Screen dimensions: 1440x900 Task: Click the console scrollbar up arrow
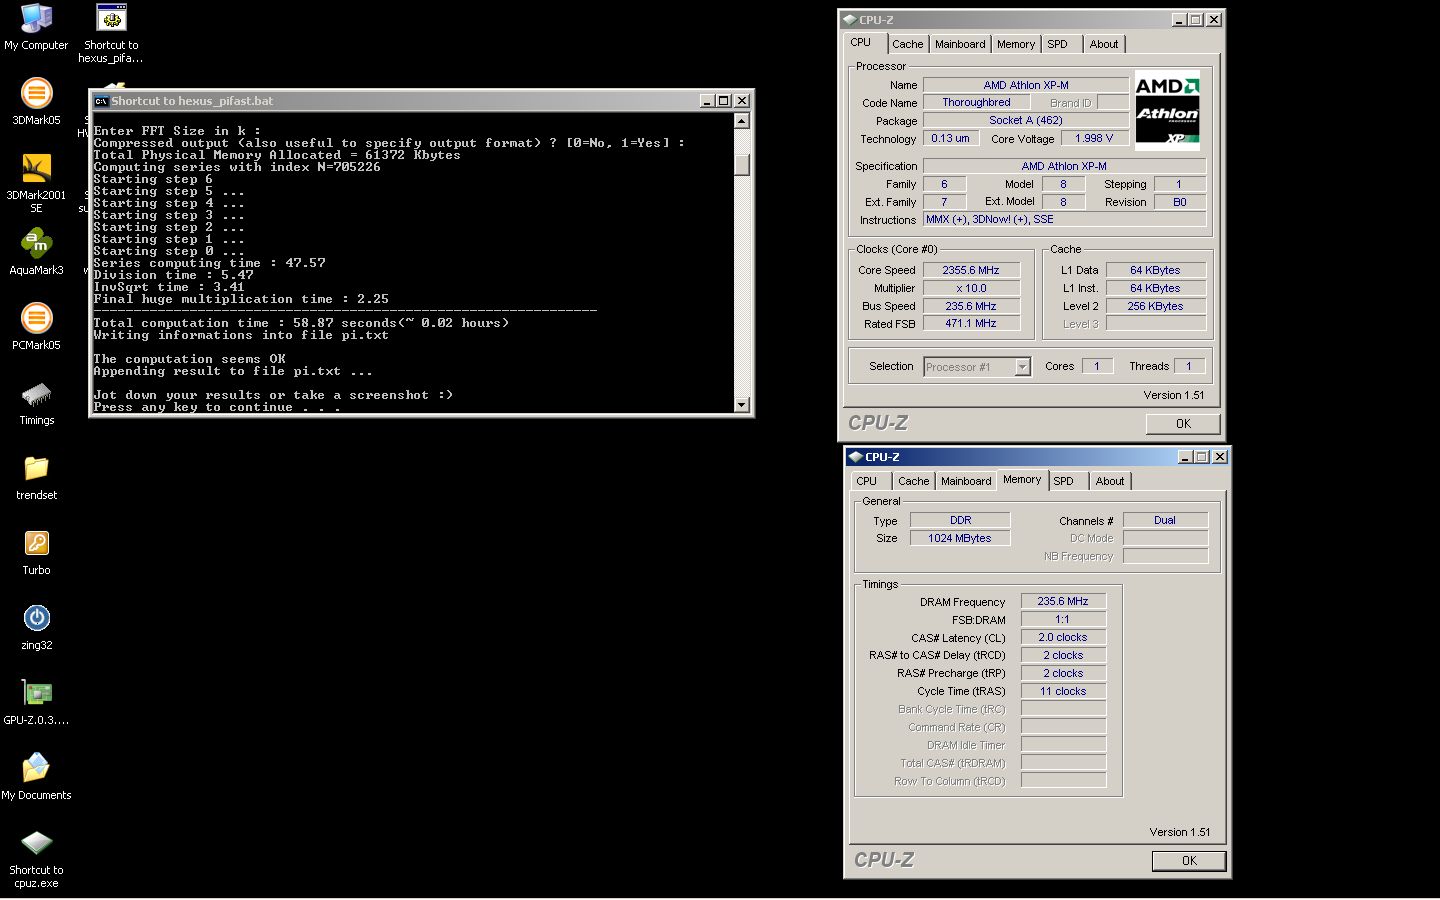742,121
